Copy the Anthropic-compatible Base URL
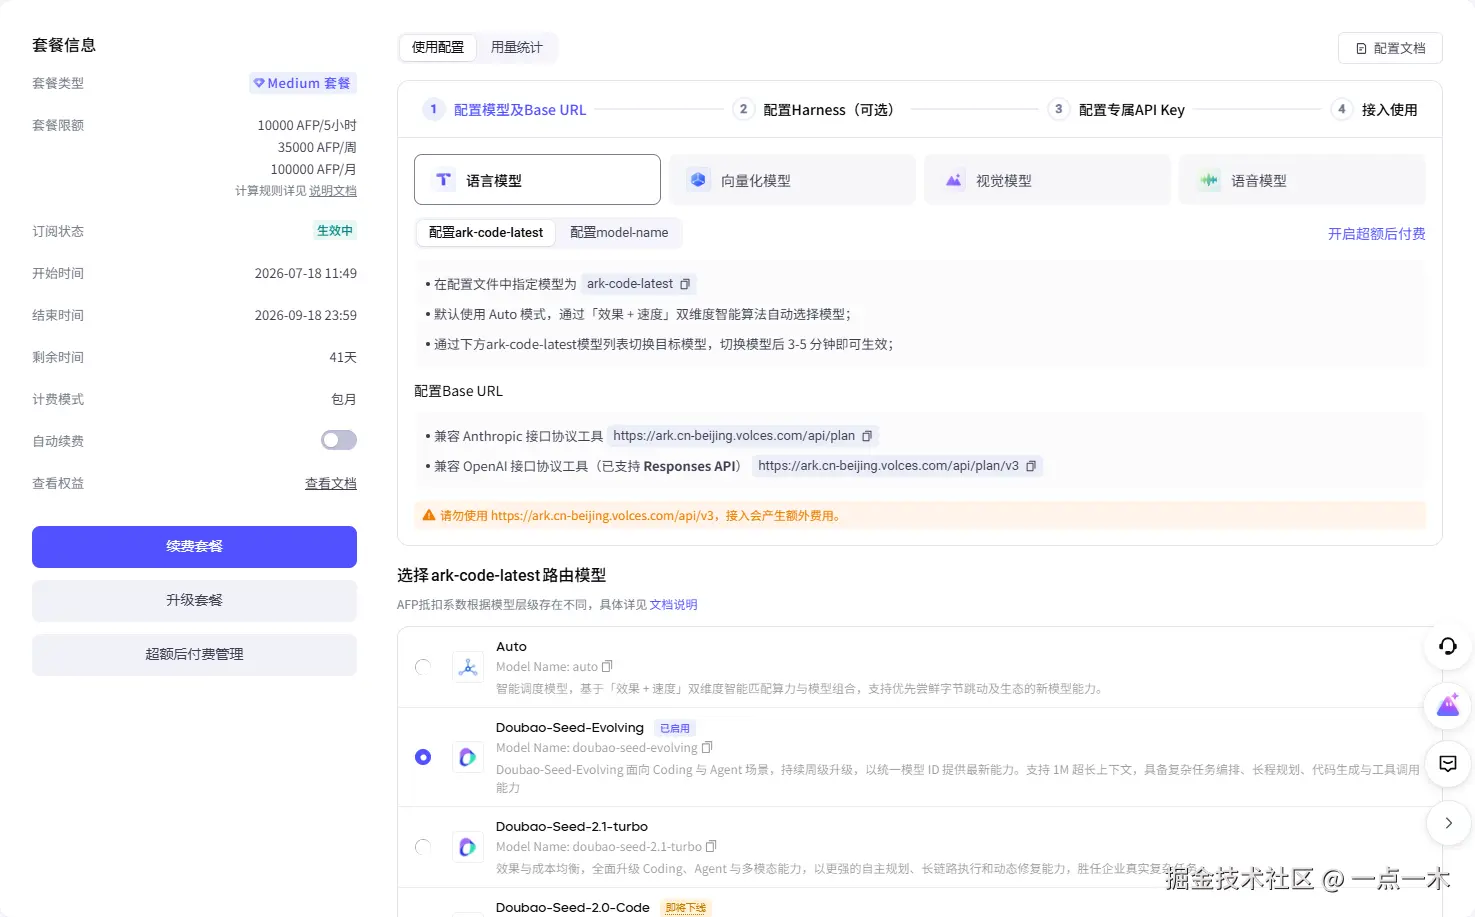Viewport: 1475px width, 917px height. tap(867, 436)
